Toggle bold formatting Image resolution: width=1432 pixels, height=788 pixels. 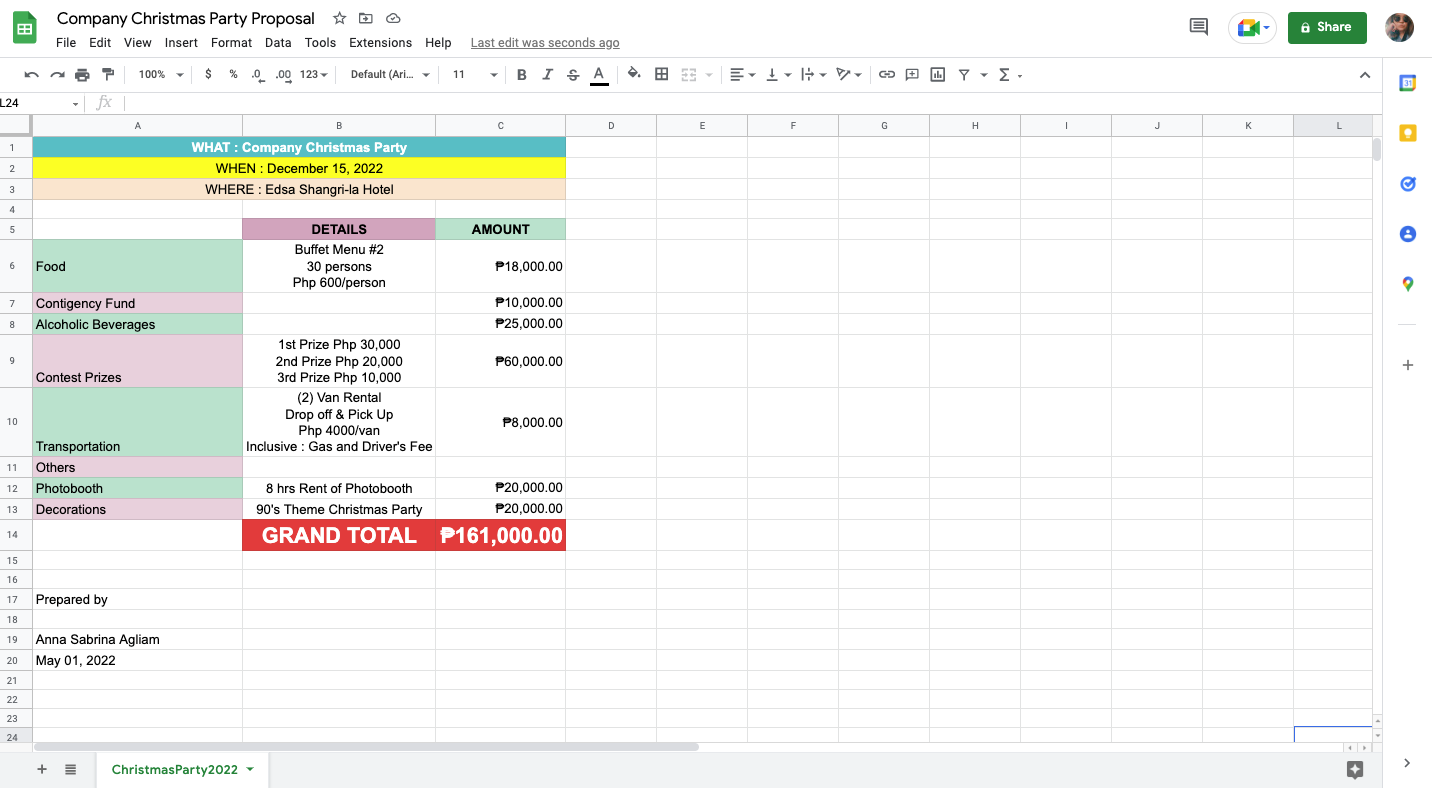click(x=522, y=75)
